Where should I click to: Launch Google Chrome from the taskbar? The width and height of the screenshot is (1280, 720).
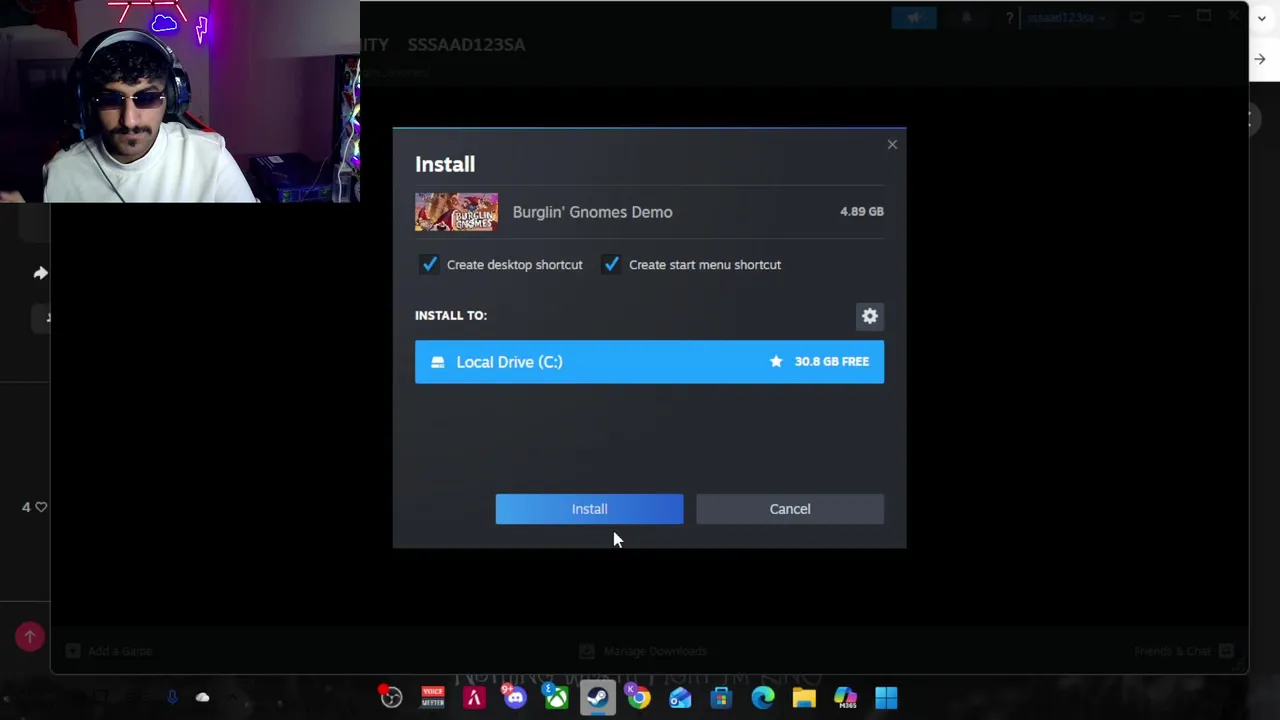tap(638, 697)
